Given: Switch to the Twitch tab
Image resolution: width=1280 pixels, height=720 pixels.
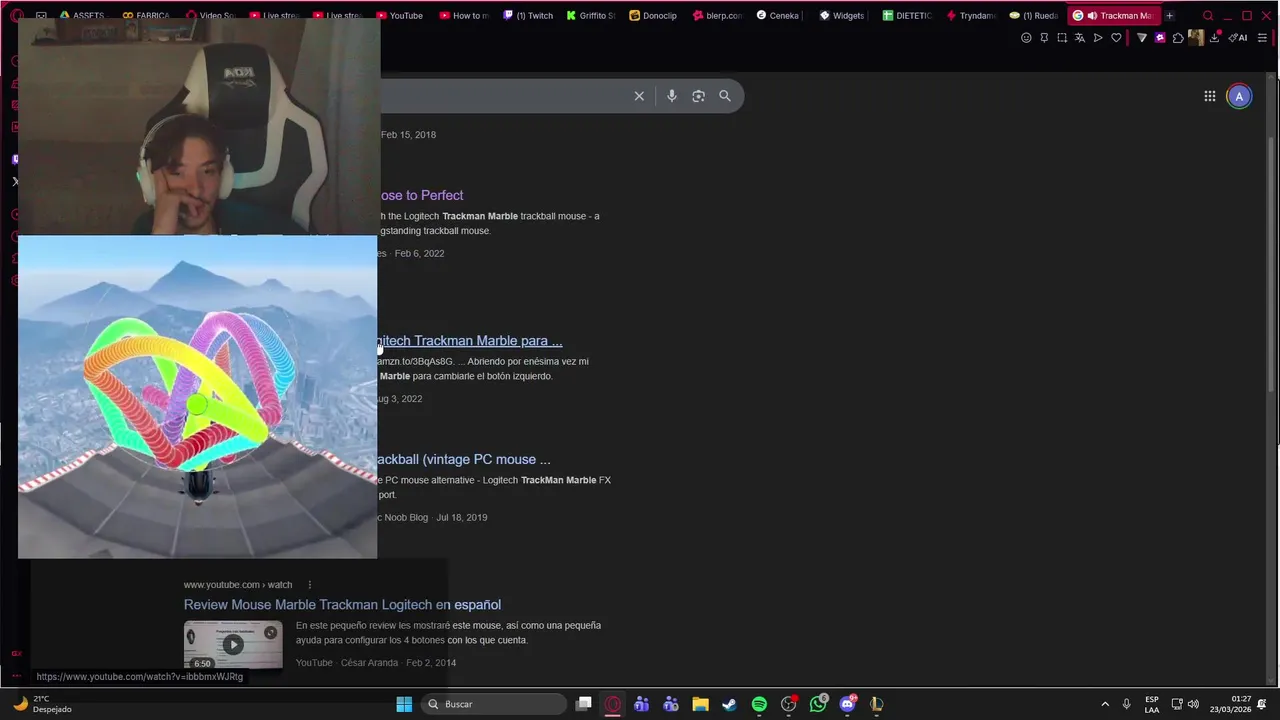Looking at the screenshot, I should [528, 16].
